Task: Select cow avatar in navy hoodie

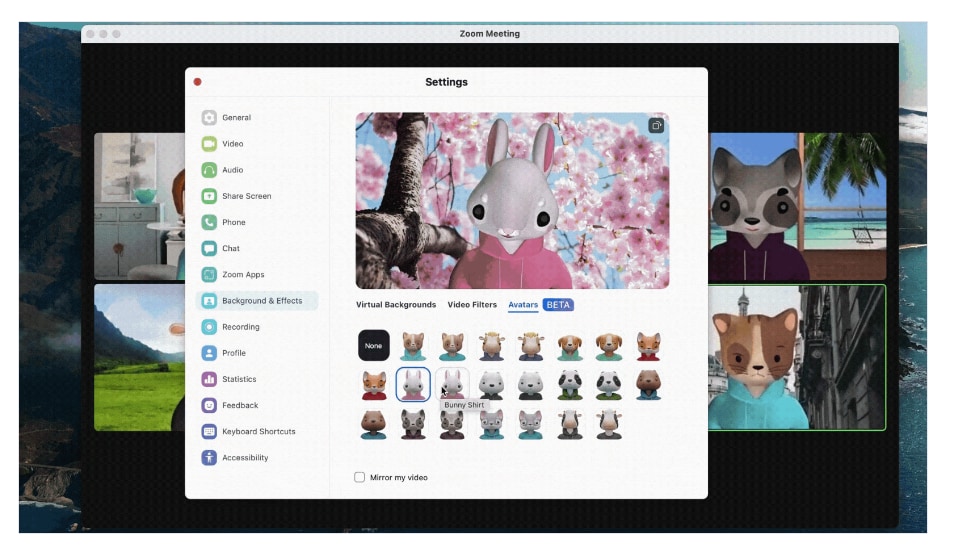Action: point(492,346)
